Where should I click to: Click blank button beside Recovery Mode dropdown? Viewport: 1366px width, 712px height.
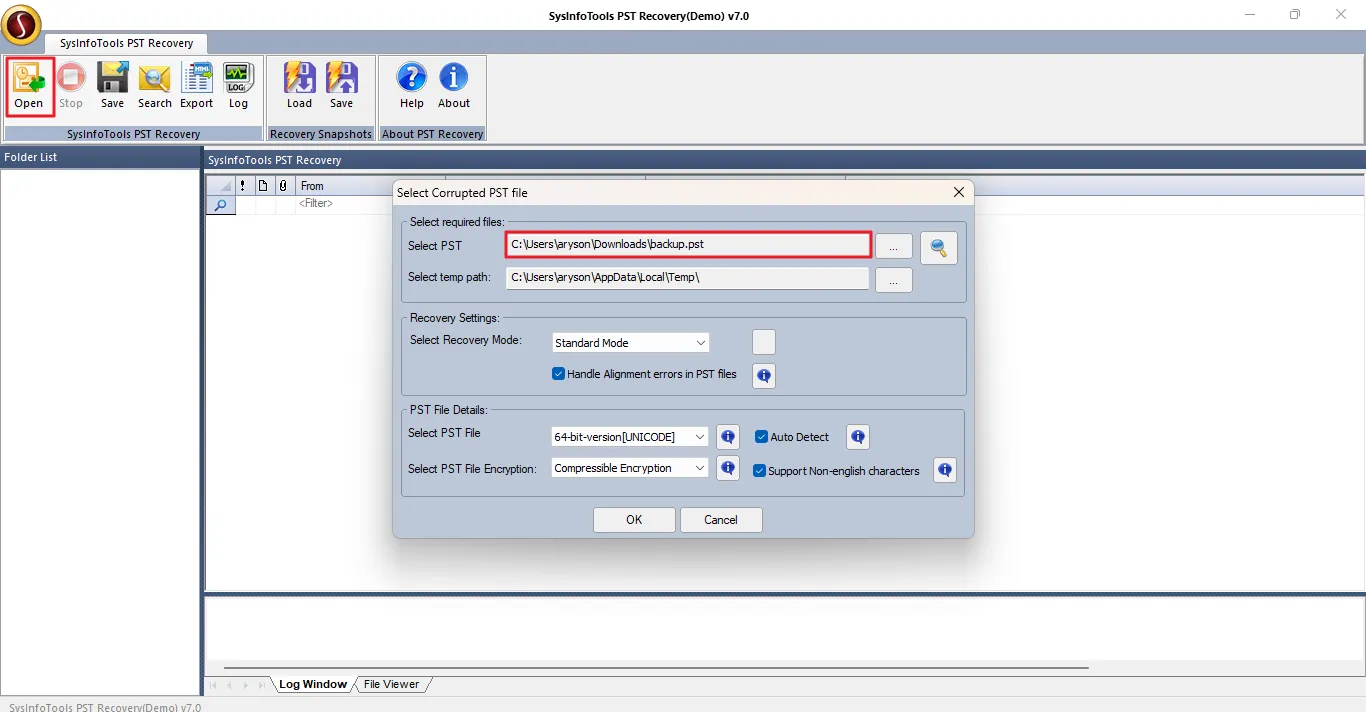coord(764,342)
